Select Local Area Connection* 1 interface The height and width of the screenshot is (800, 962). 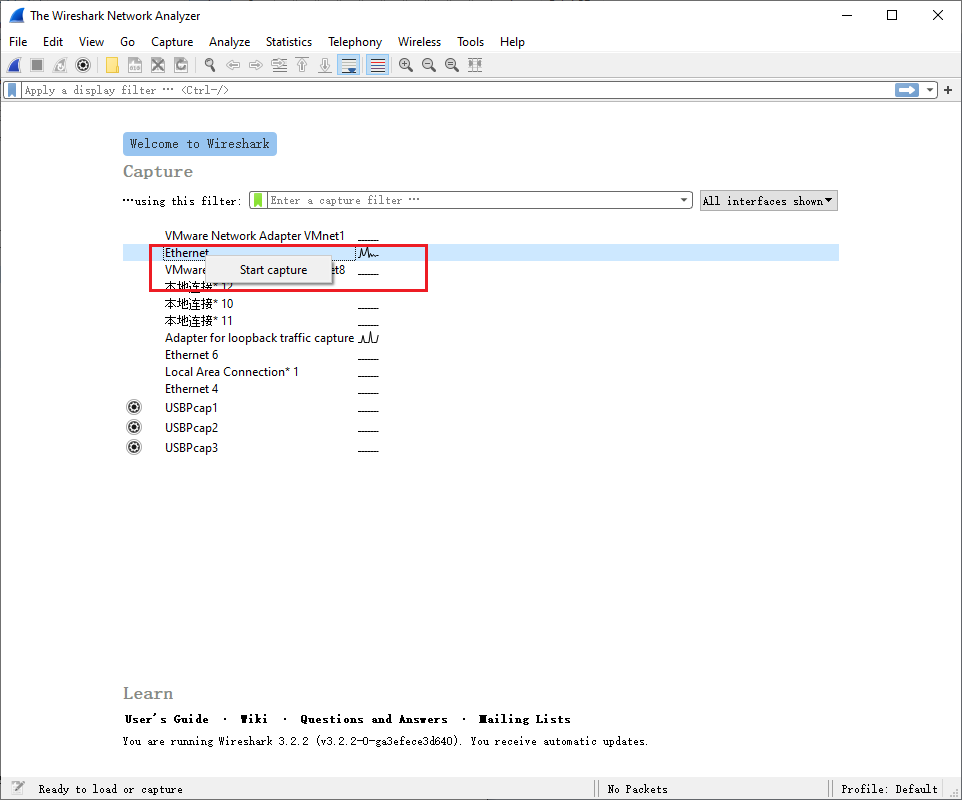coord(231,372)
